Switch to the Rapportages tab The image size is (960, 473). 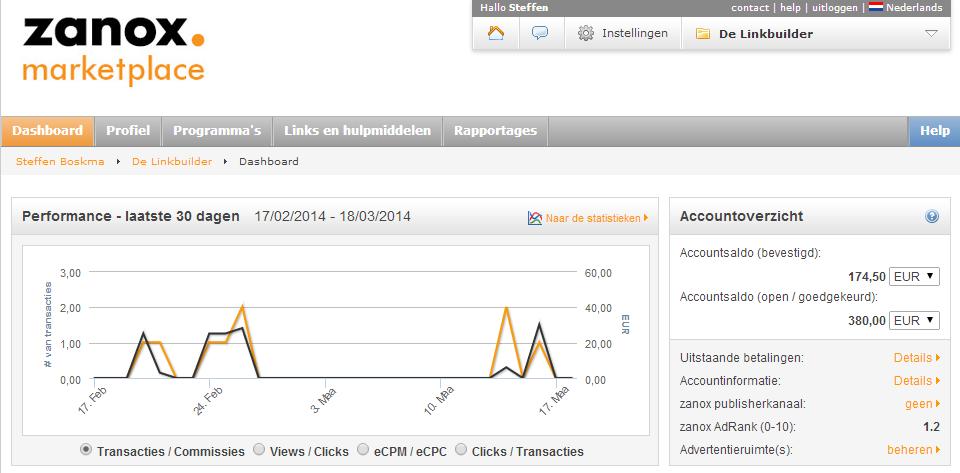tap(495, 131)
